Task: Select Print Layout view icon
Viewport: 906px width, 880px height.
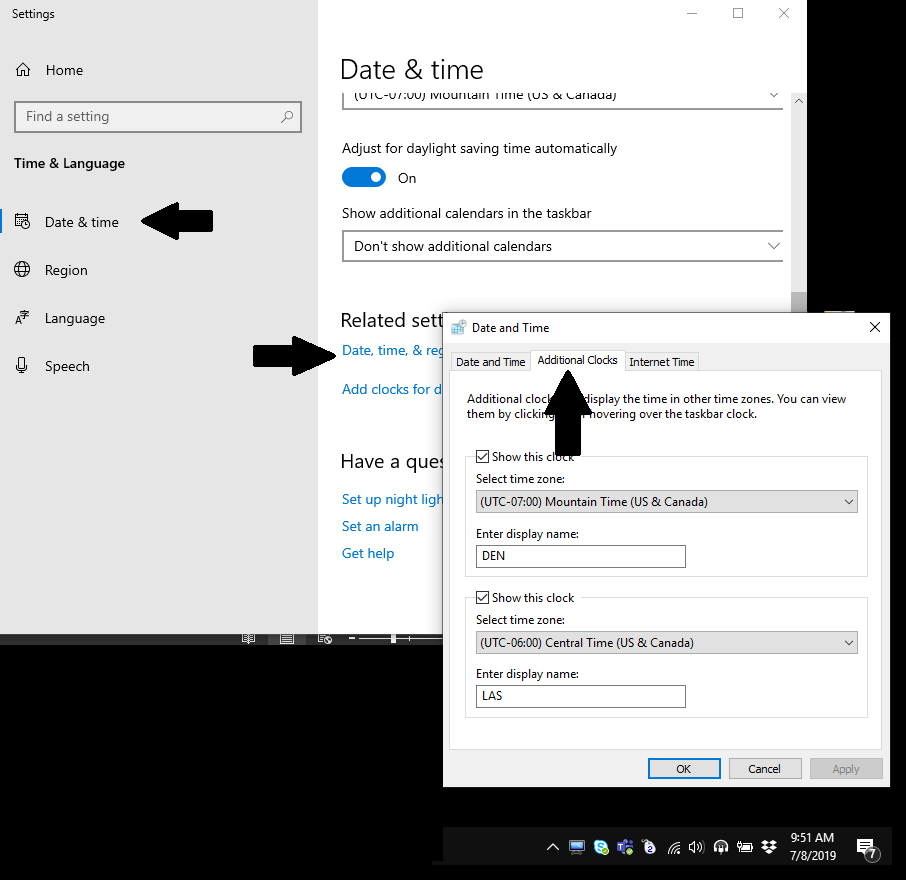Action: tap(287, 638)
